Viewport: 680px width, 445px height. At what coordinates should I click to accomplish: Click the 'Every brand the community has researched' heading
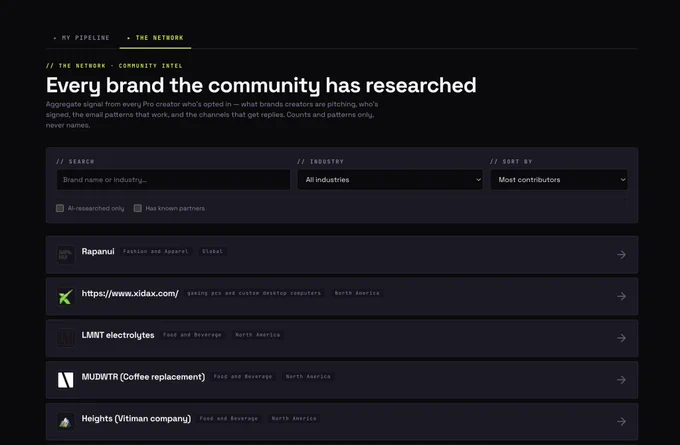pos(261,85)
